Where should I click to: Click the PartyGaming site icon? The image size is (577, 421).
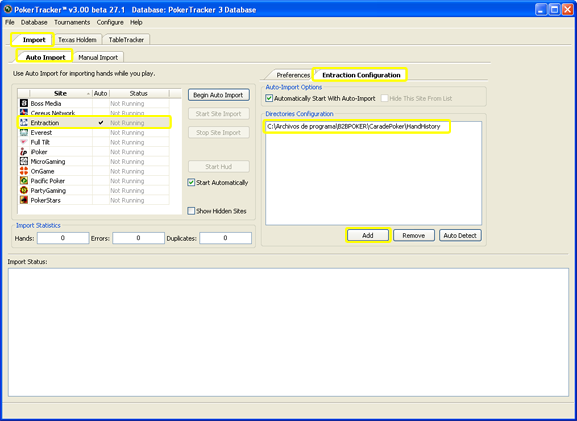24,190
